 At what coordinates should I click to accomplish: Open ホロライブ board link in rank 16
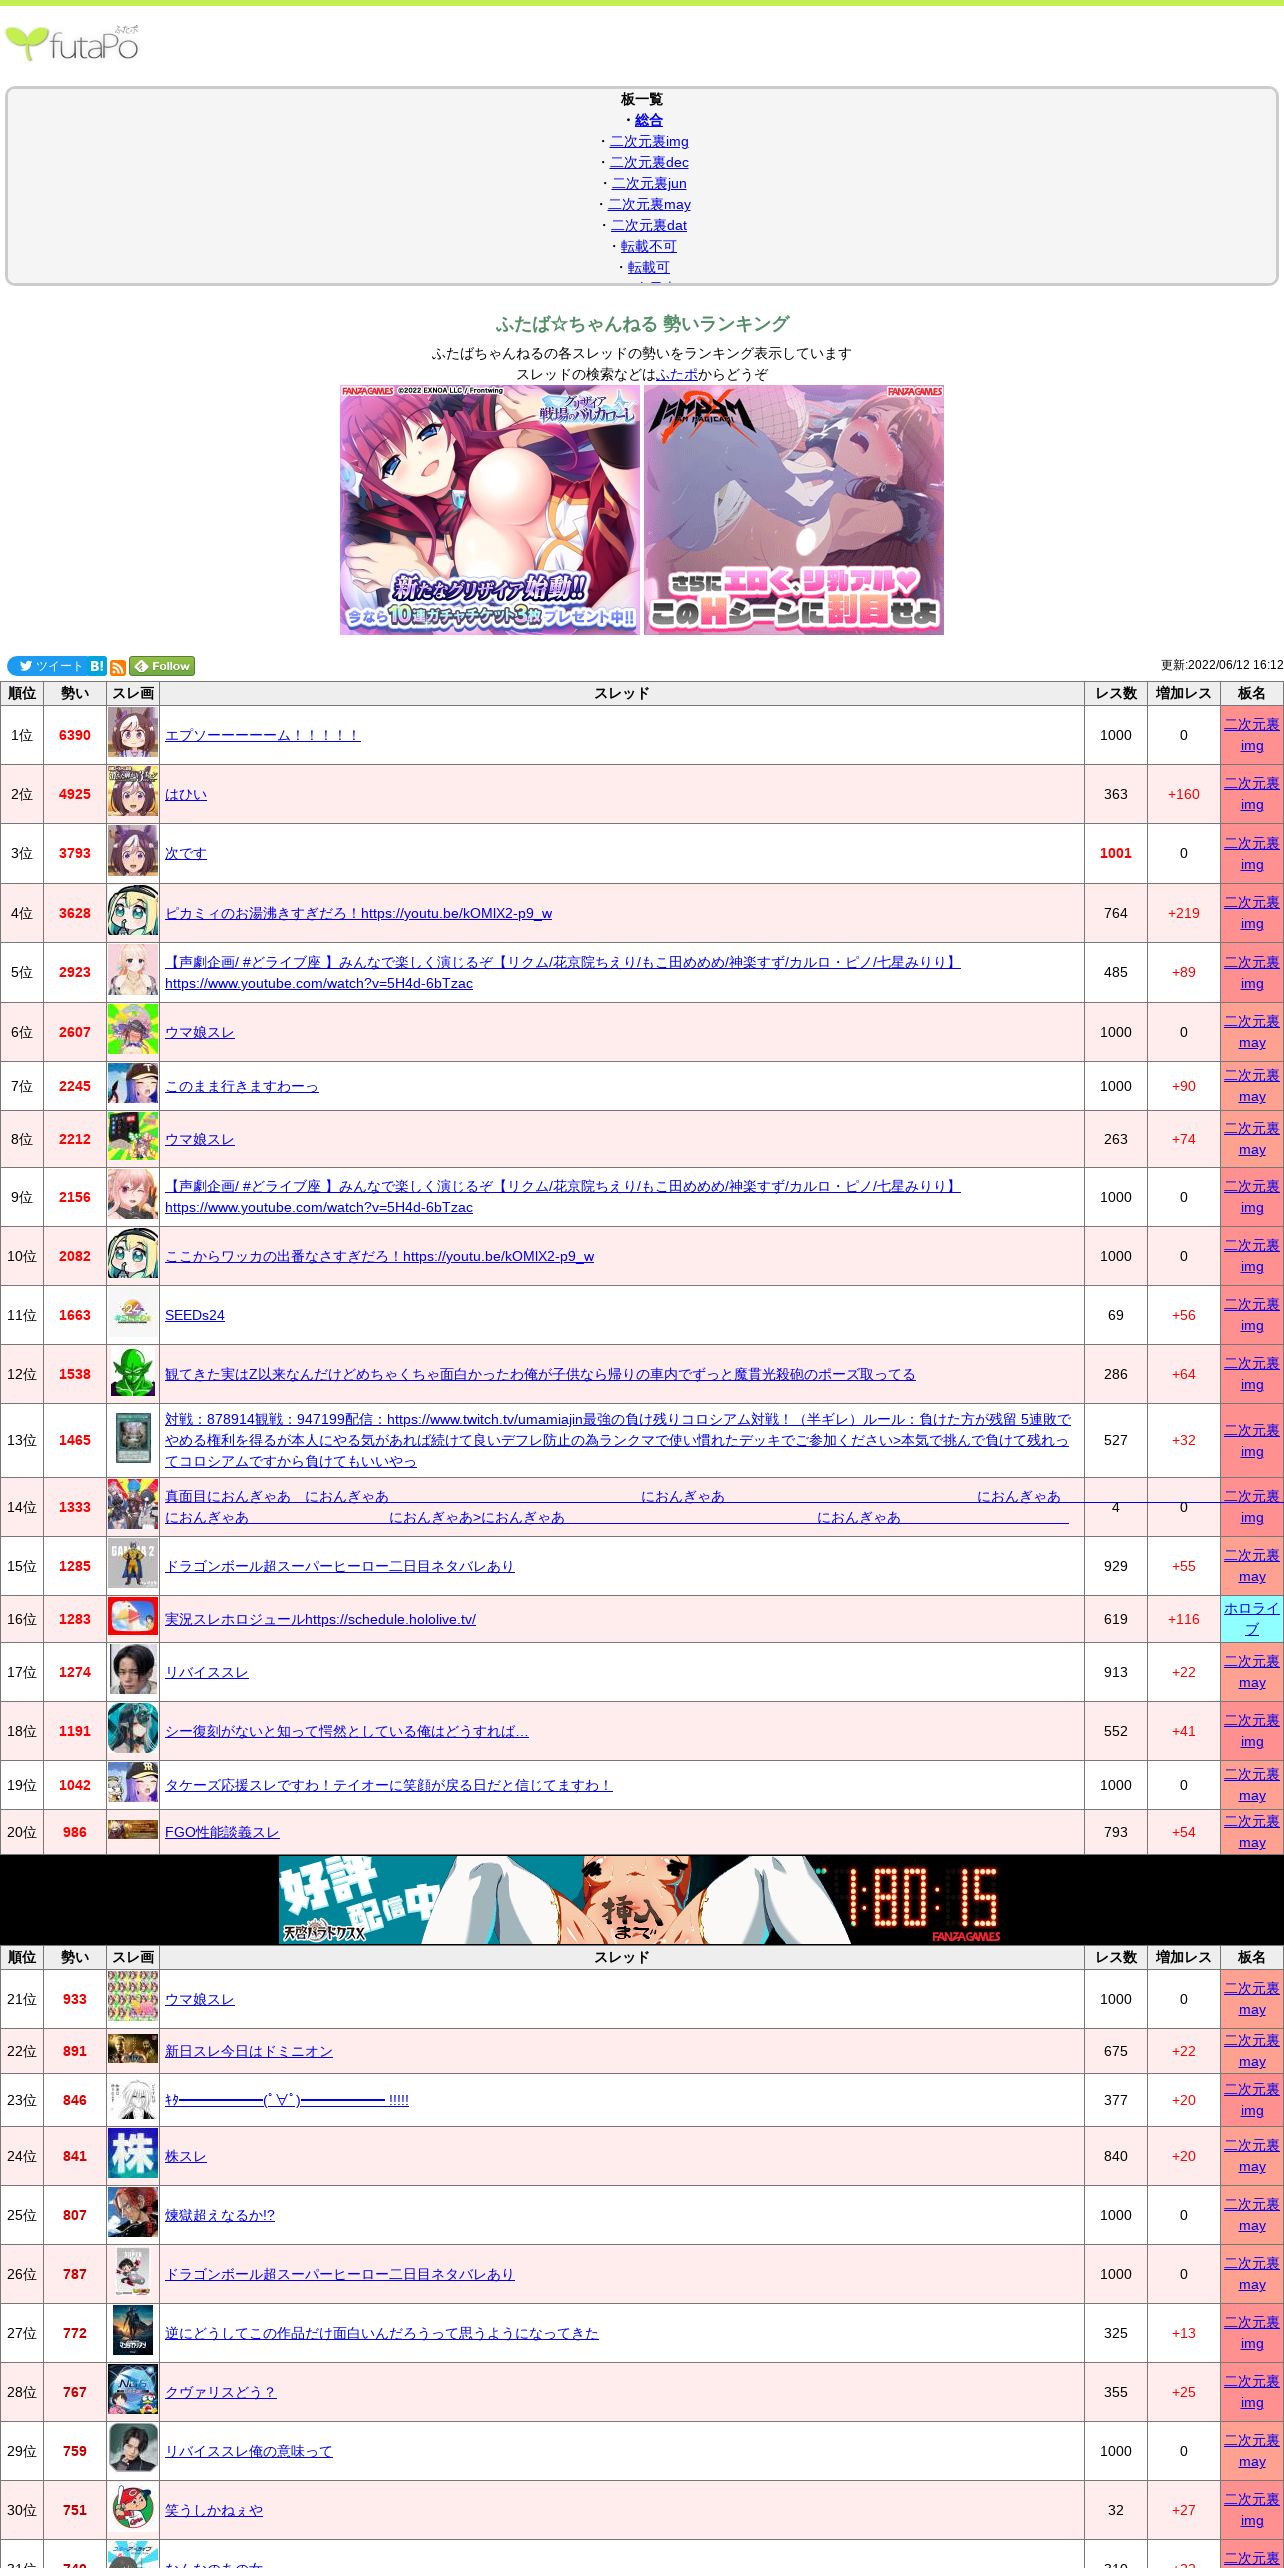1252,1619
